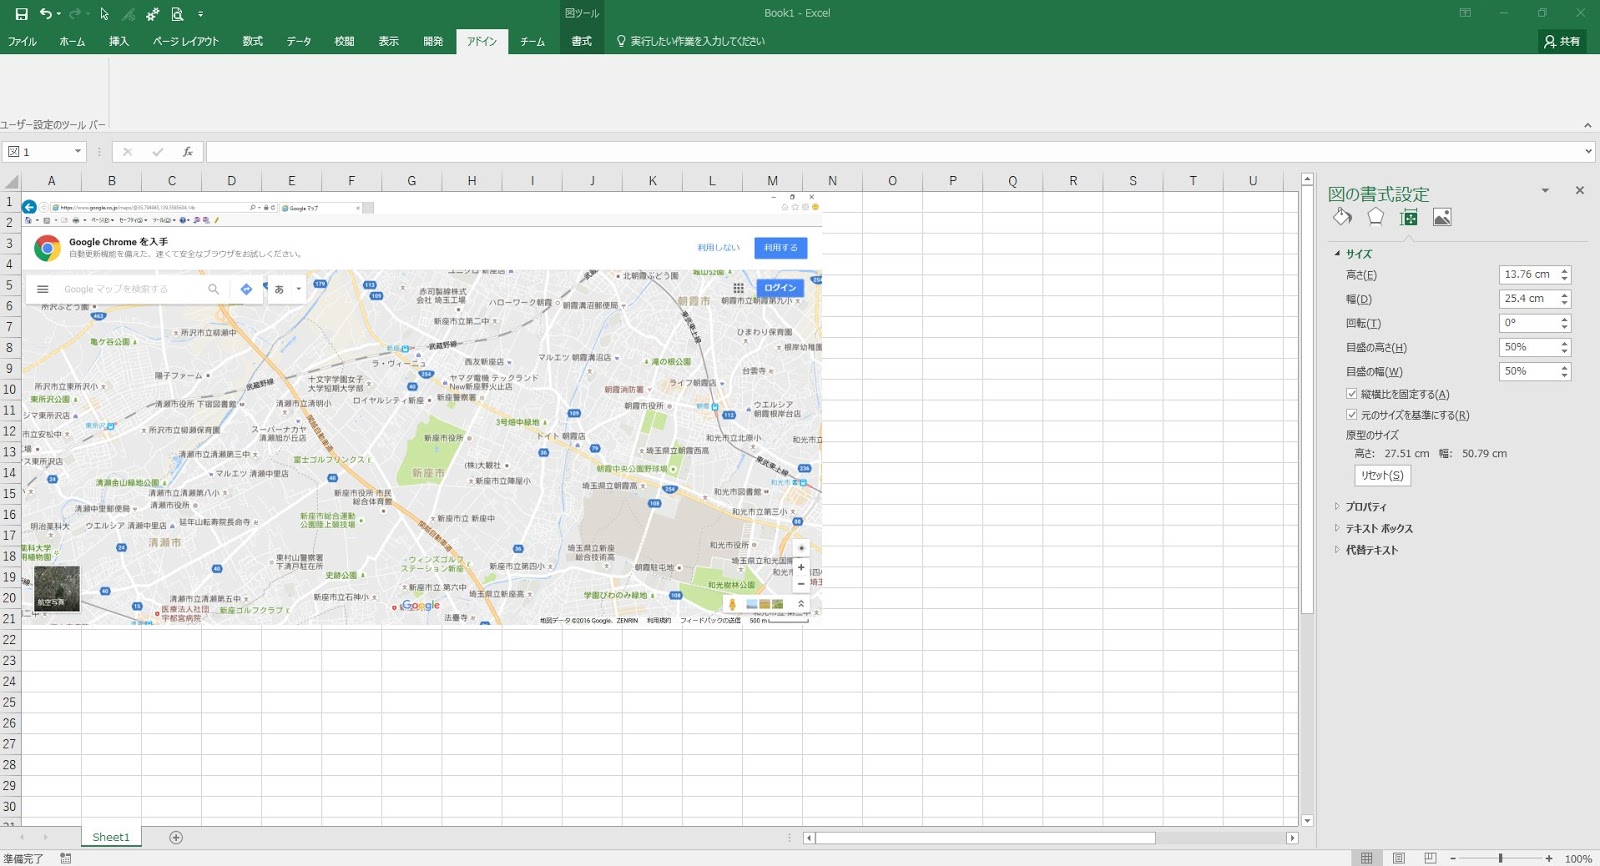Click the 100% zoom level
Image resolution: width=1600 pixels, height=866 pixels.
(x=1578, y=858)
